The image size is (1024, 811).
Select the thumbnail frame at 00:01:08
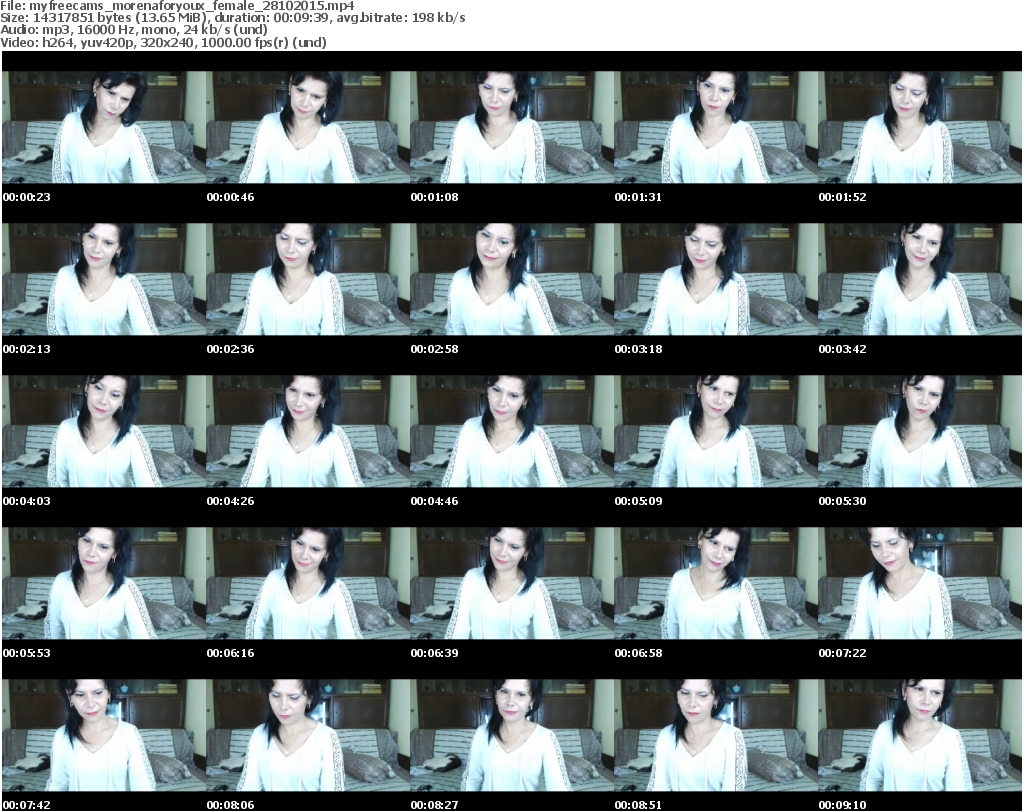point(512,127)
